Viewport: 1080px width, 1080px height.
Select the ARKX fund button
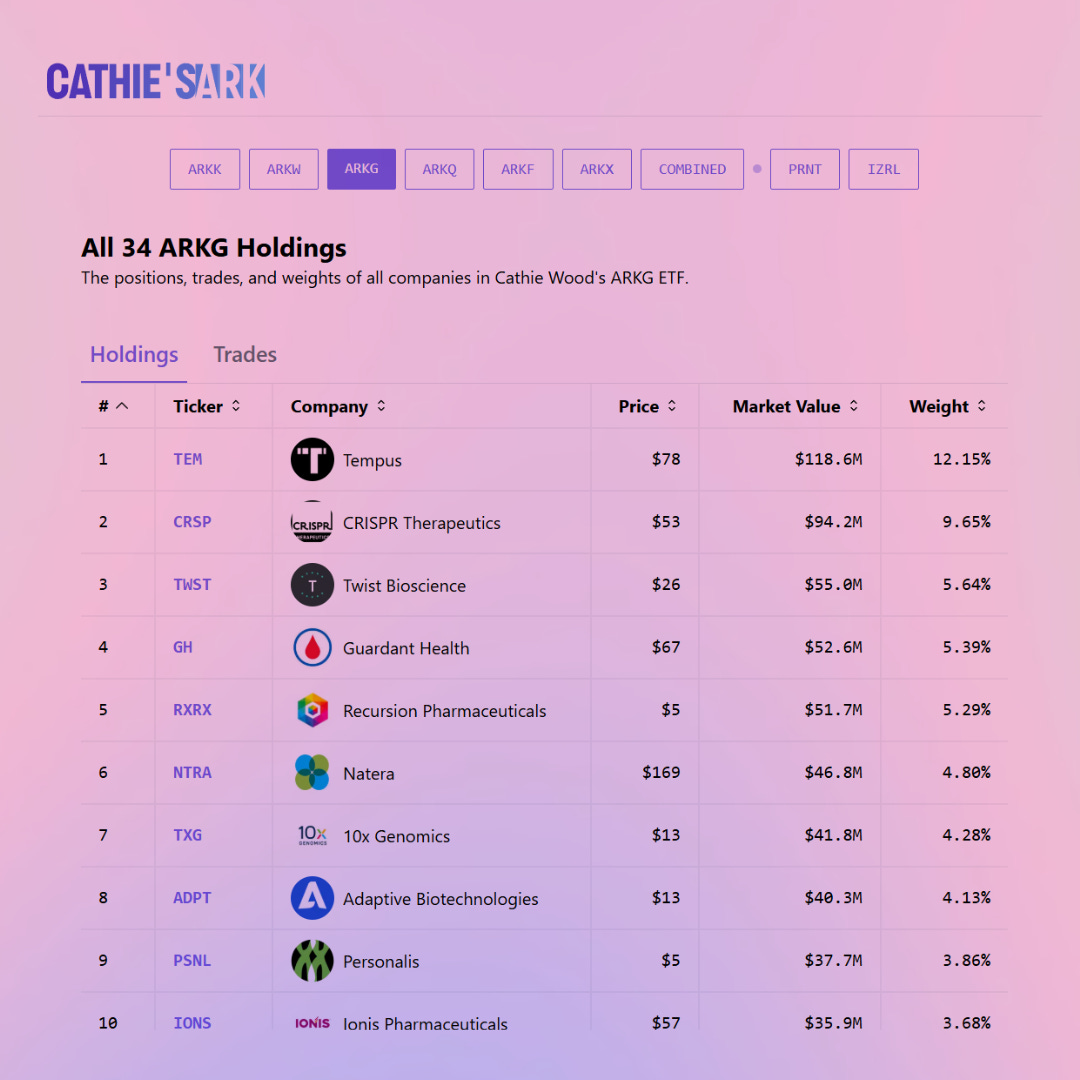point(596,169)
